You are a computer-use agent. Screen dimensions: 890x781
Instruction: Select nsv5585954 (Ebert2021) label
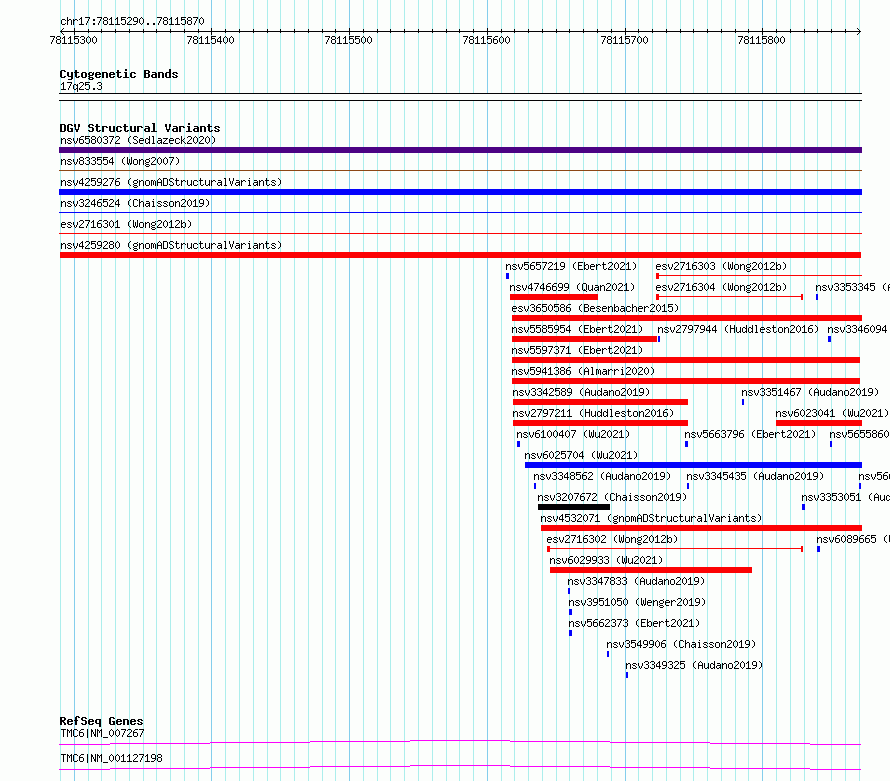(577, 329)
